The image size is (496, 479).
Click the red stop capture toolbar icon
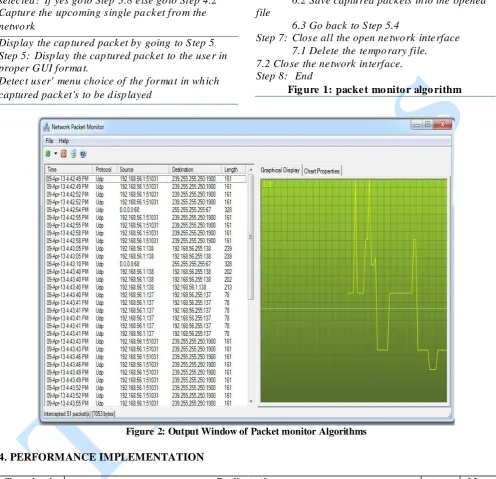tap(64, 154)
